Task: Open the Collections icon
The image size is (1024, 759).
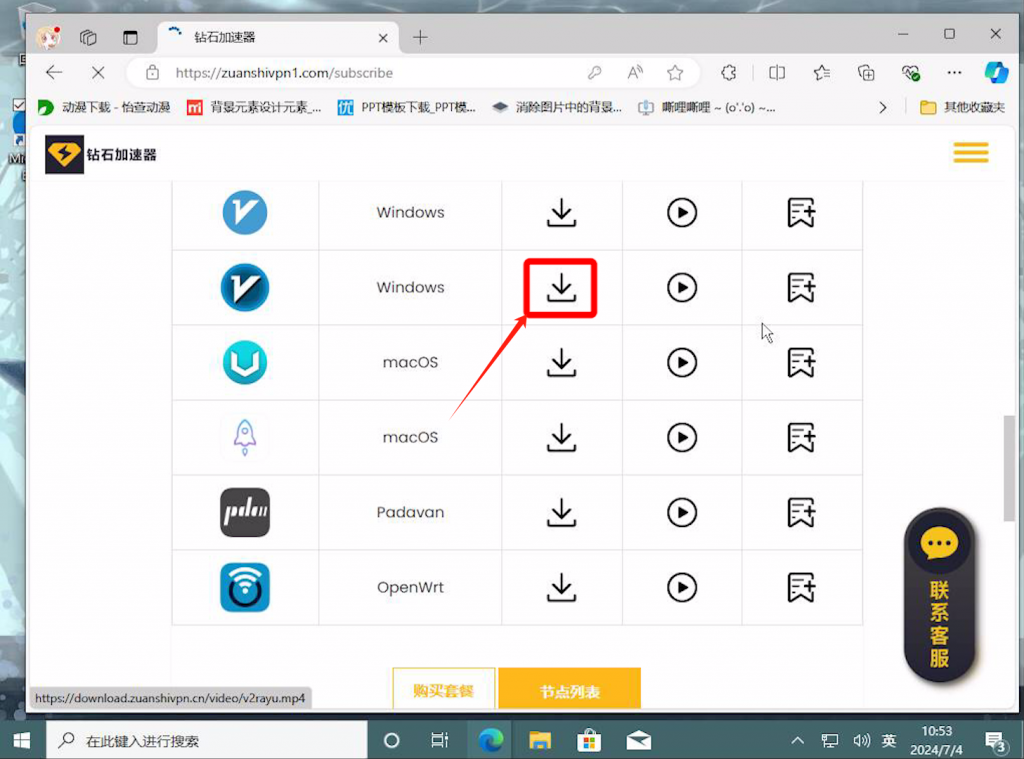Action: point(866,73)
